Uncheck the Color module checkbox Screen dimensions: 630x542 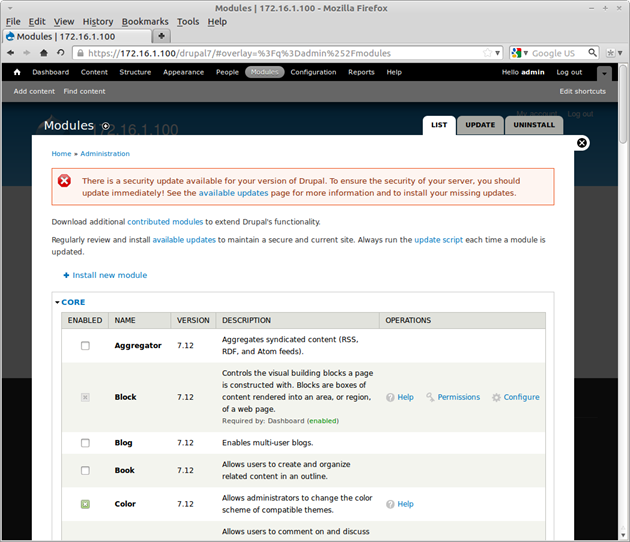[x=85, y=504]
